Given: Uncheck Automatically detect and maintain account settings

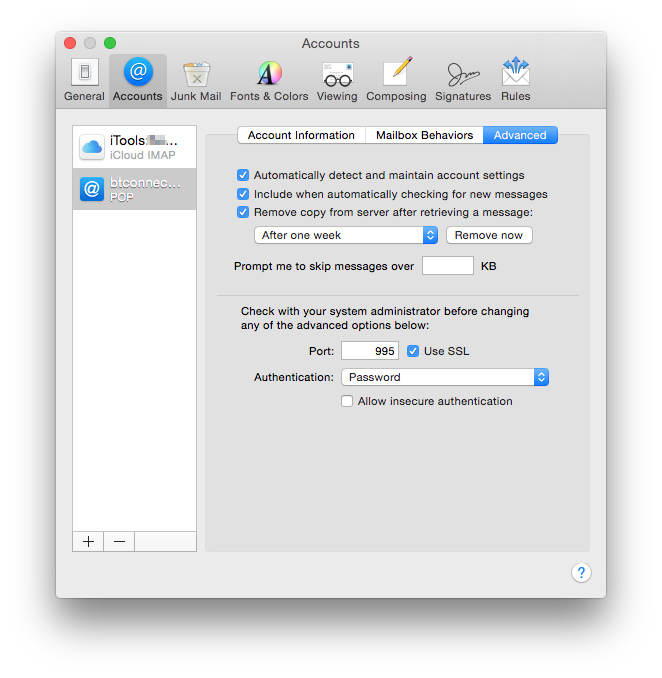Looking at the screenshot, I should pyautogui.click(x=243, y=175).
